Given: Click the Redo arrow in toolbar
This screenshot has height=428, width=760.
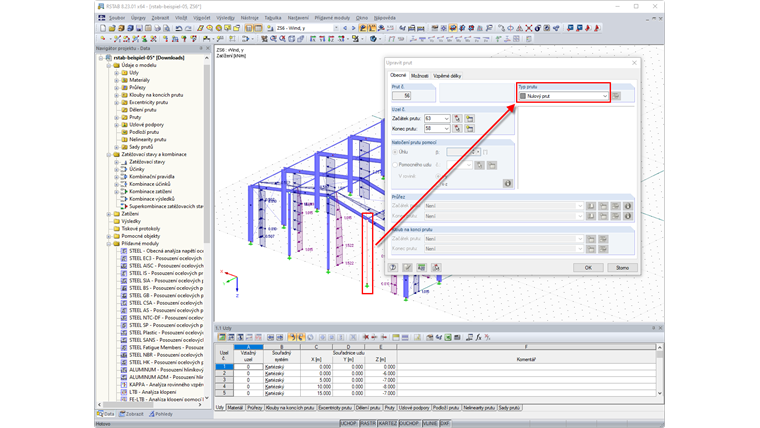Looking at the screenshot, I should [188, 28].
